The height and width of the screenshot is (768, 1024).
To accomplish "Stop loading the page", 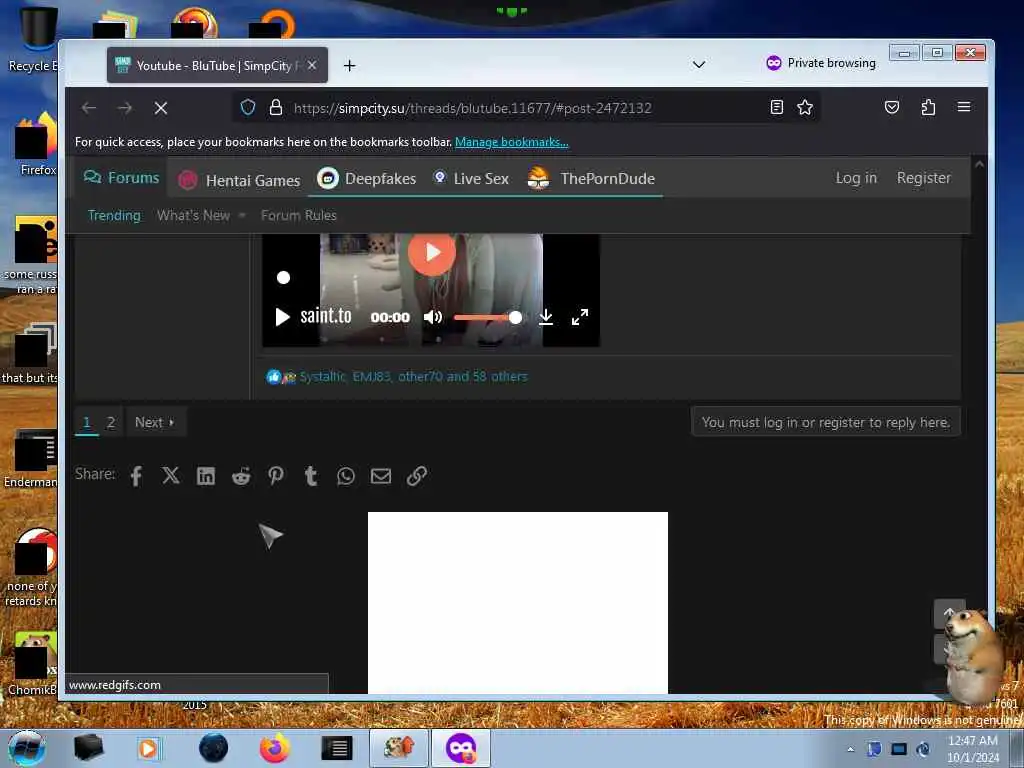I will [x=161, y=108].
